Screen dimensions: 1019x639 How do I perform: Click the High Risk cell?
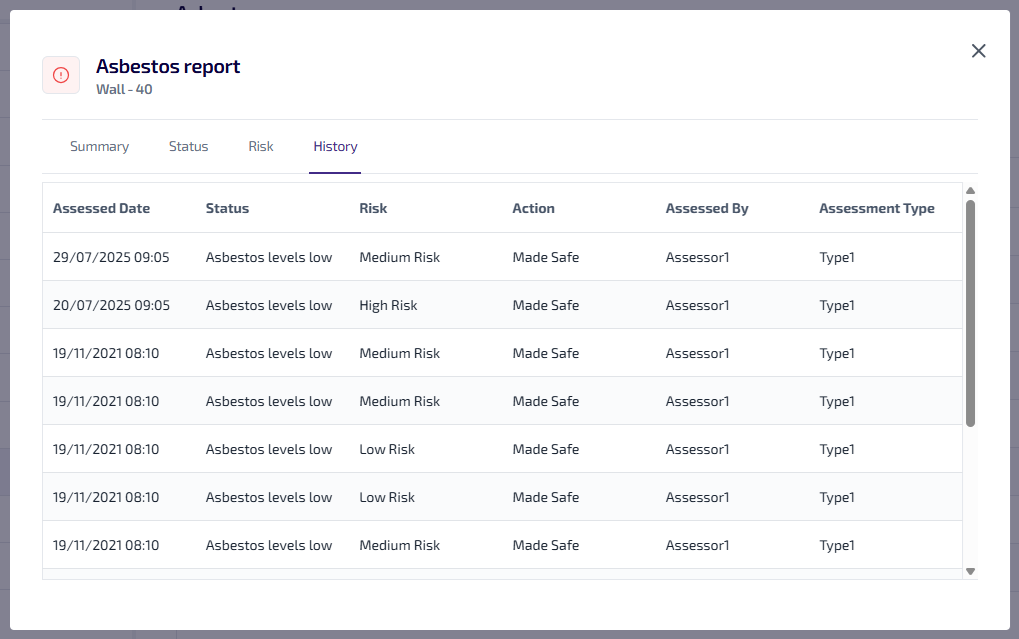pos(388,305)
